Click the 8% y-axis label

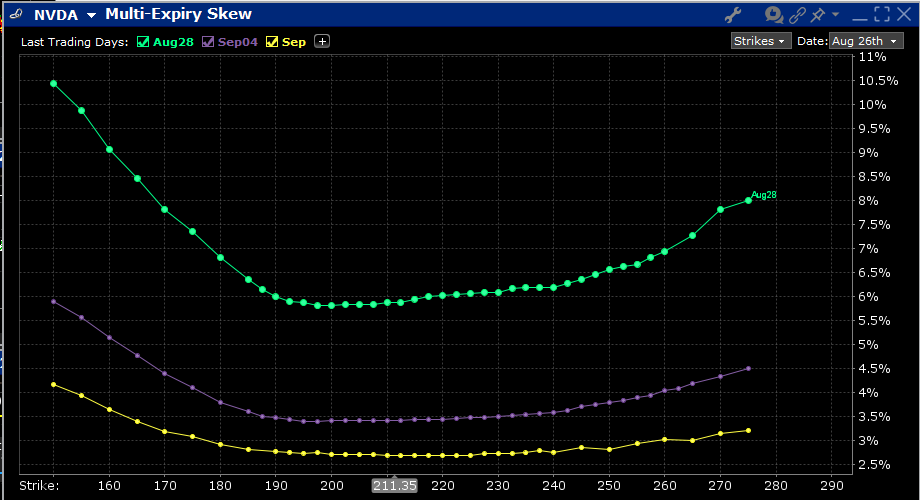868,201
